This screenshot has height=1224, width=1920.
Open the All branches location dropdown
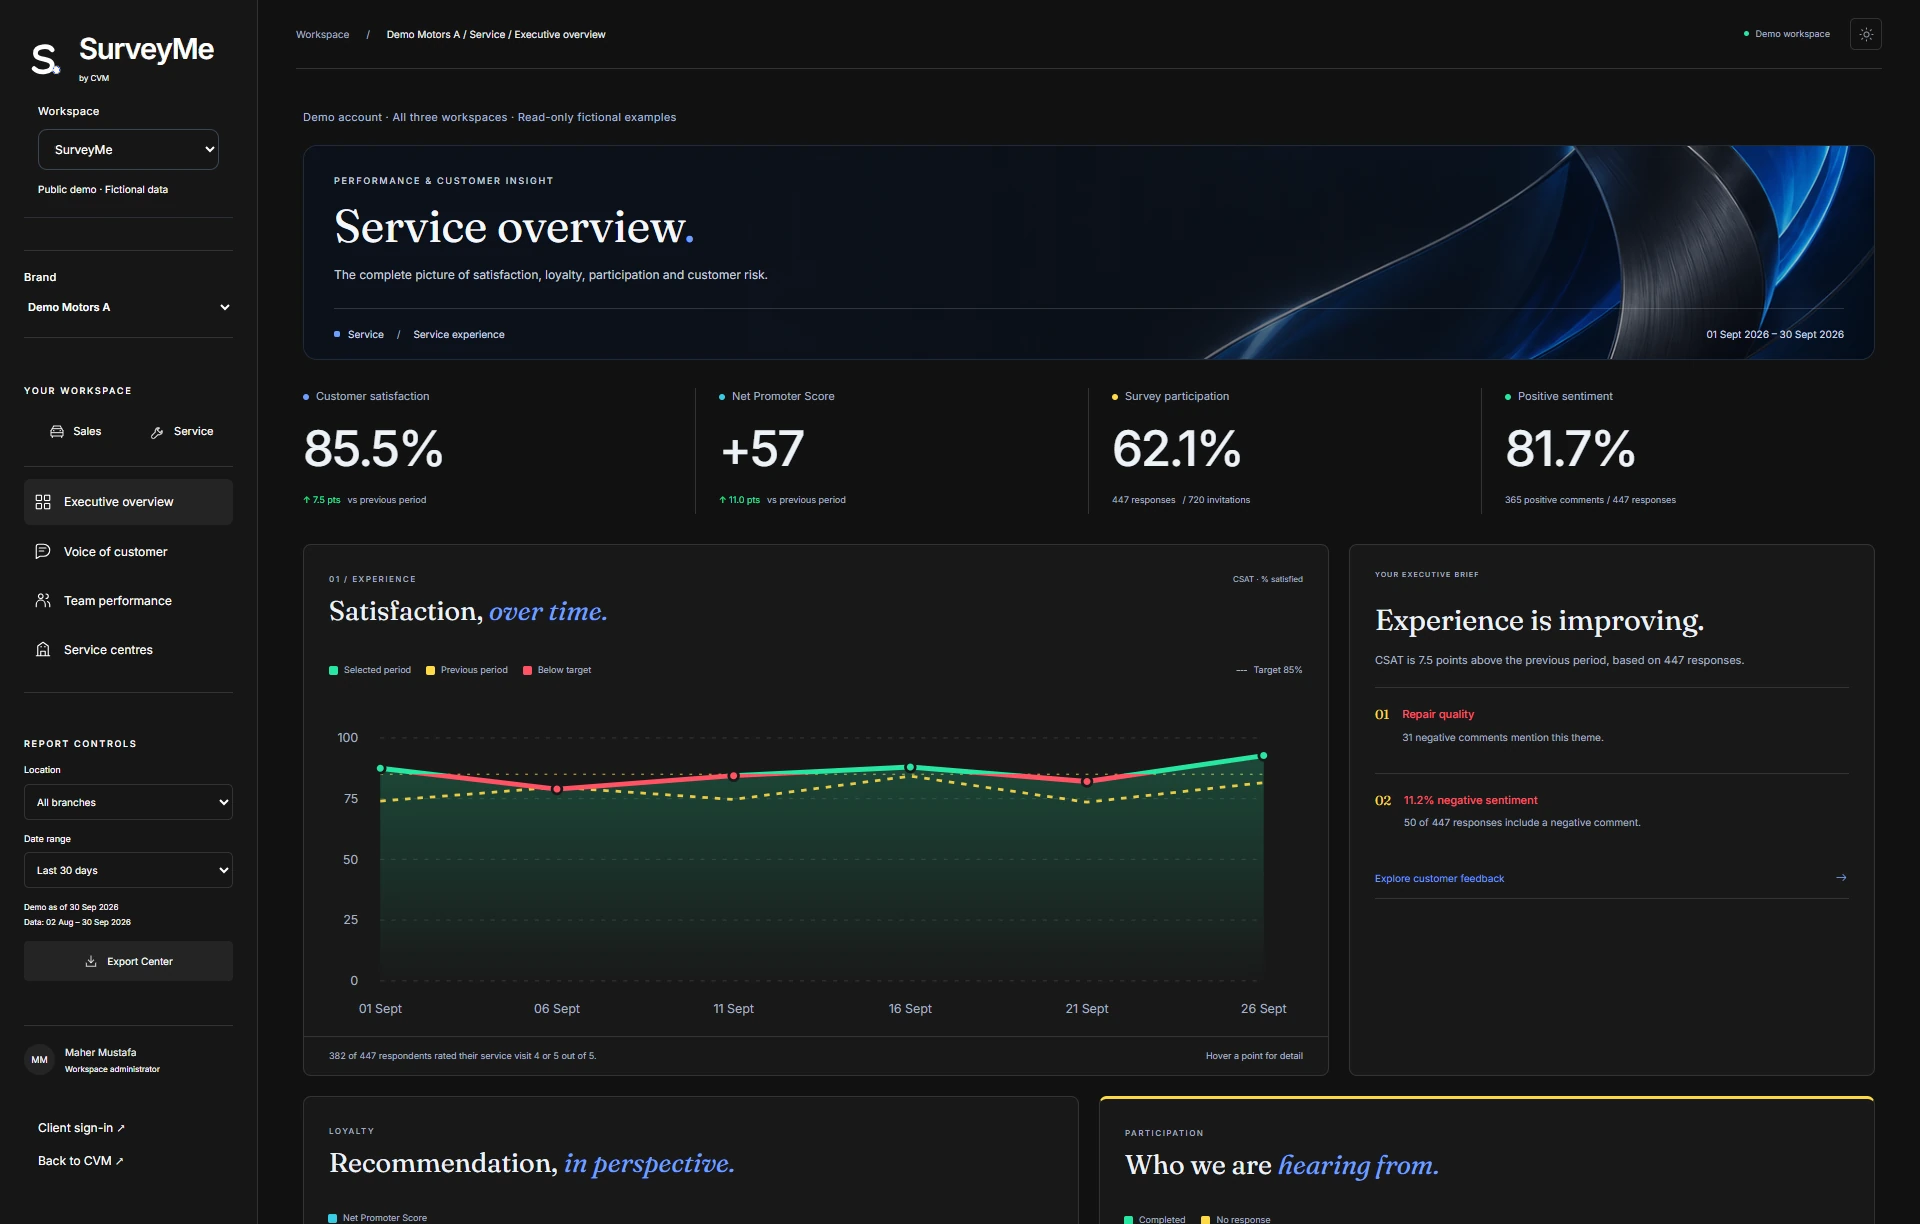[128, 802]
